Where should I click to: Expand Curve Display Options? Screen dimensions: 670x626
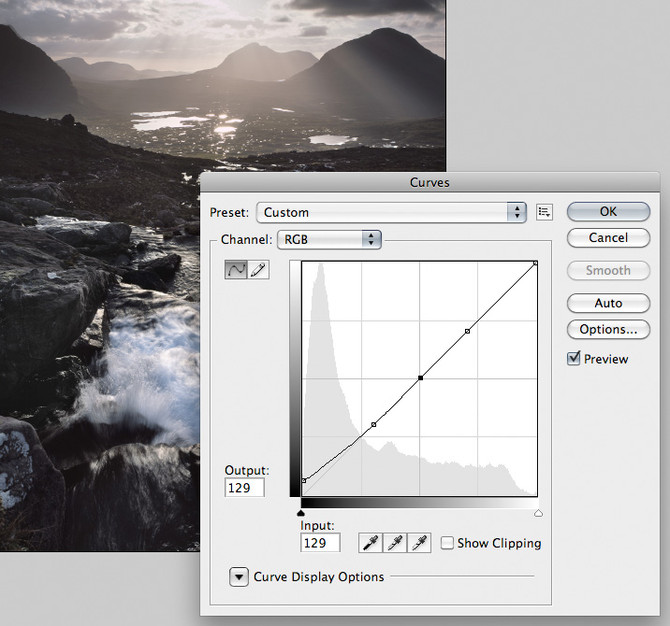coord(239,577)
